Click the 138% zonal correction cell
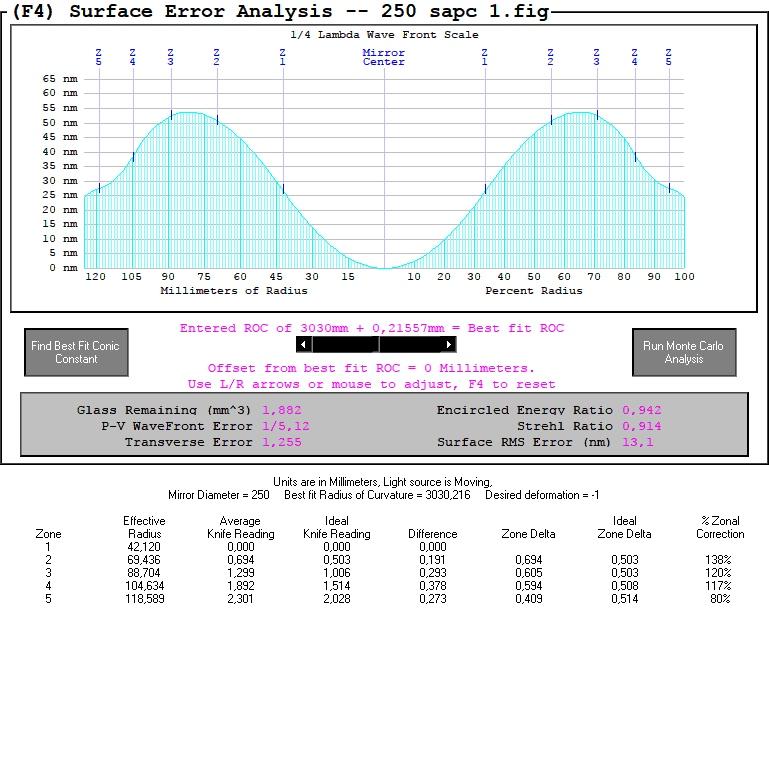The height and width of the screenshot is (765, 769). point(718,560)
